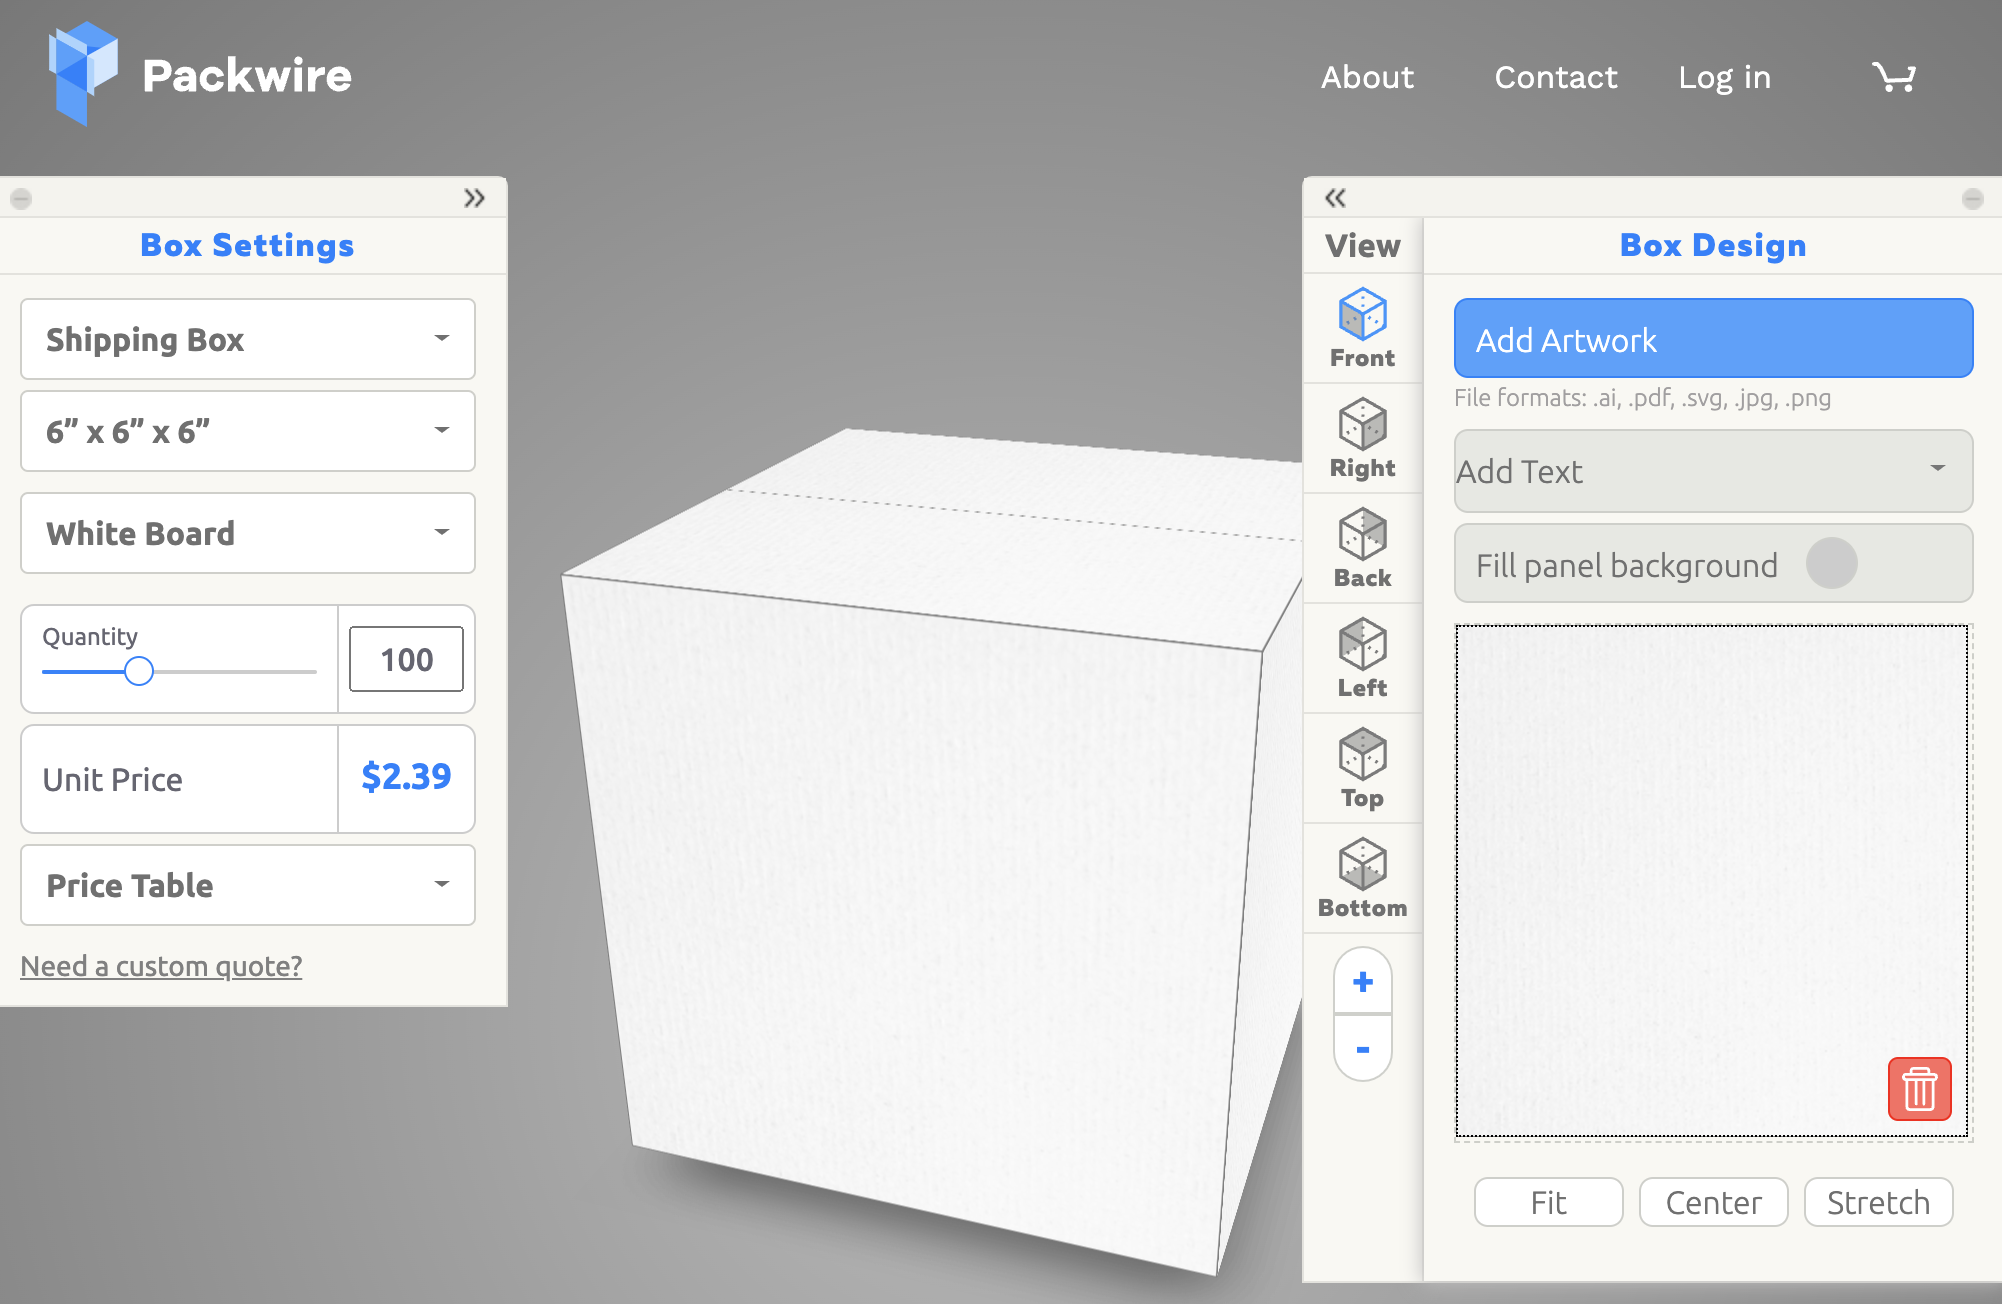The height and width of the screenshot is (1304, 2002).
Task: Toggle Fill panel background switch
Action: [x=1831, y=563]
